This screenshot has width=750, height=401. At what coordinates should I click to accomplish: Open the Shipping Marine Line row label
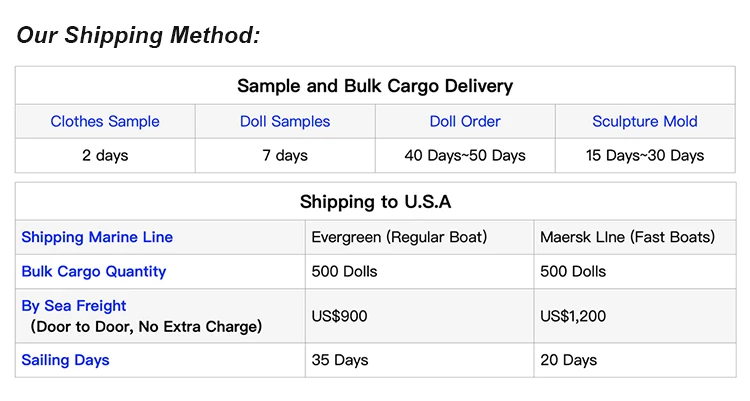tap(97, 237)
